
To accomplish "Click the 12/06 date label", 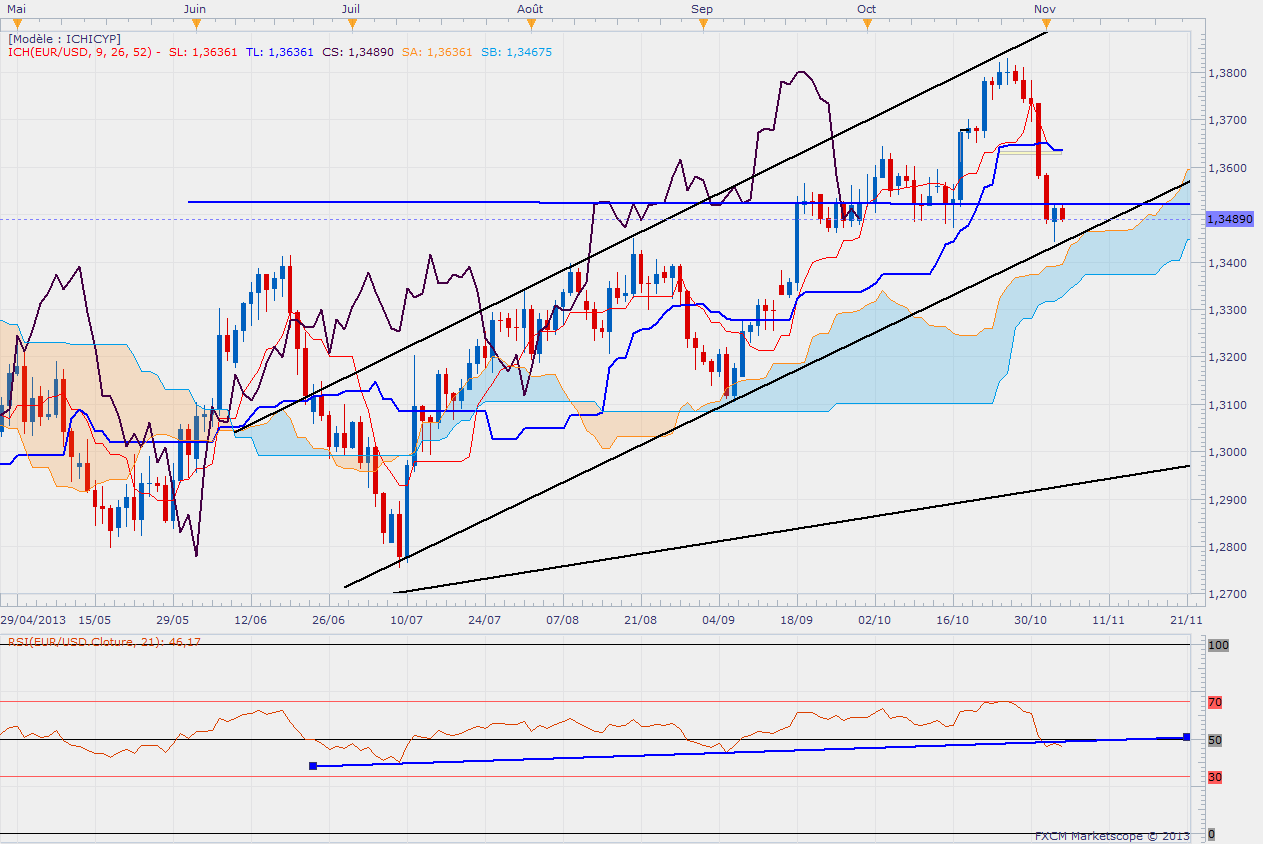I will 250,620.
